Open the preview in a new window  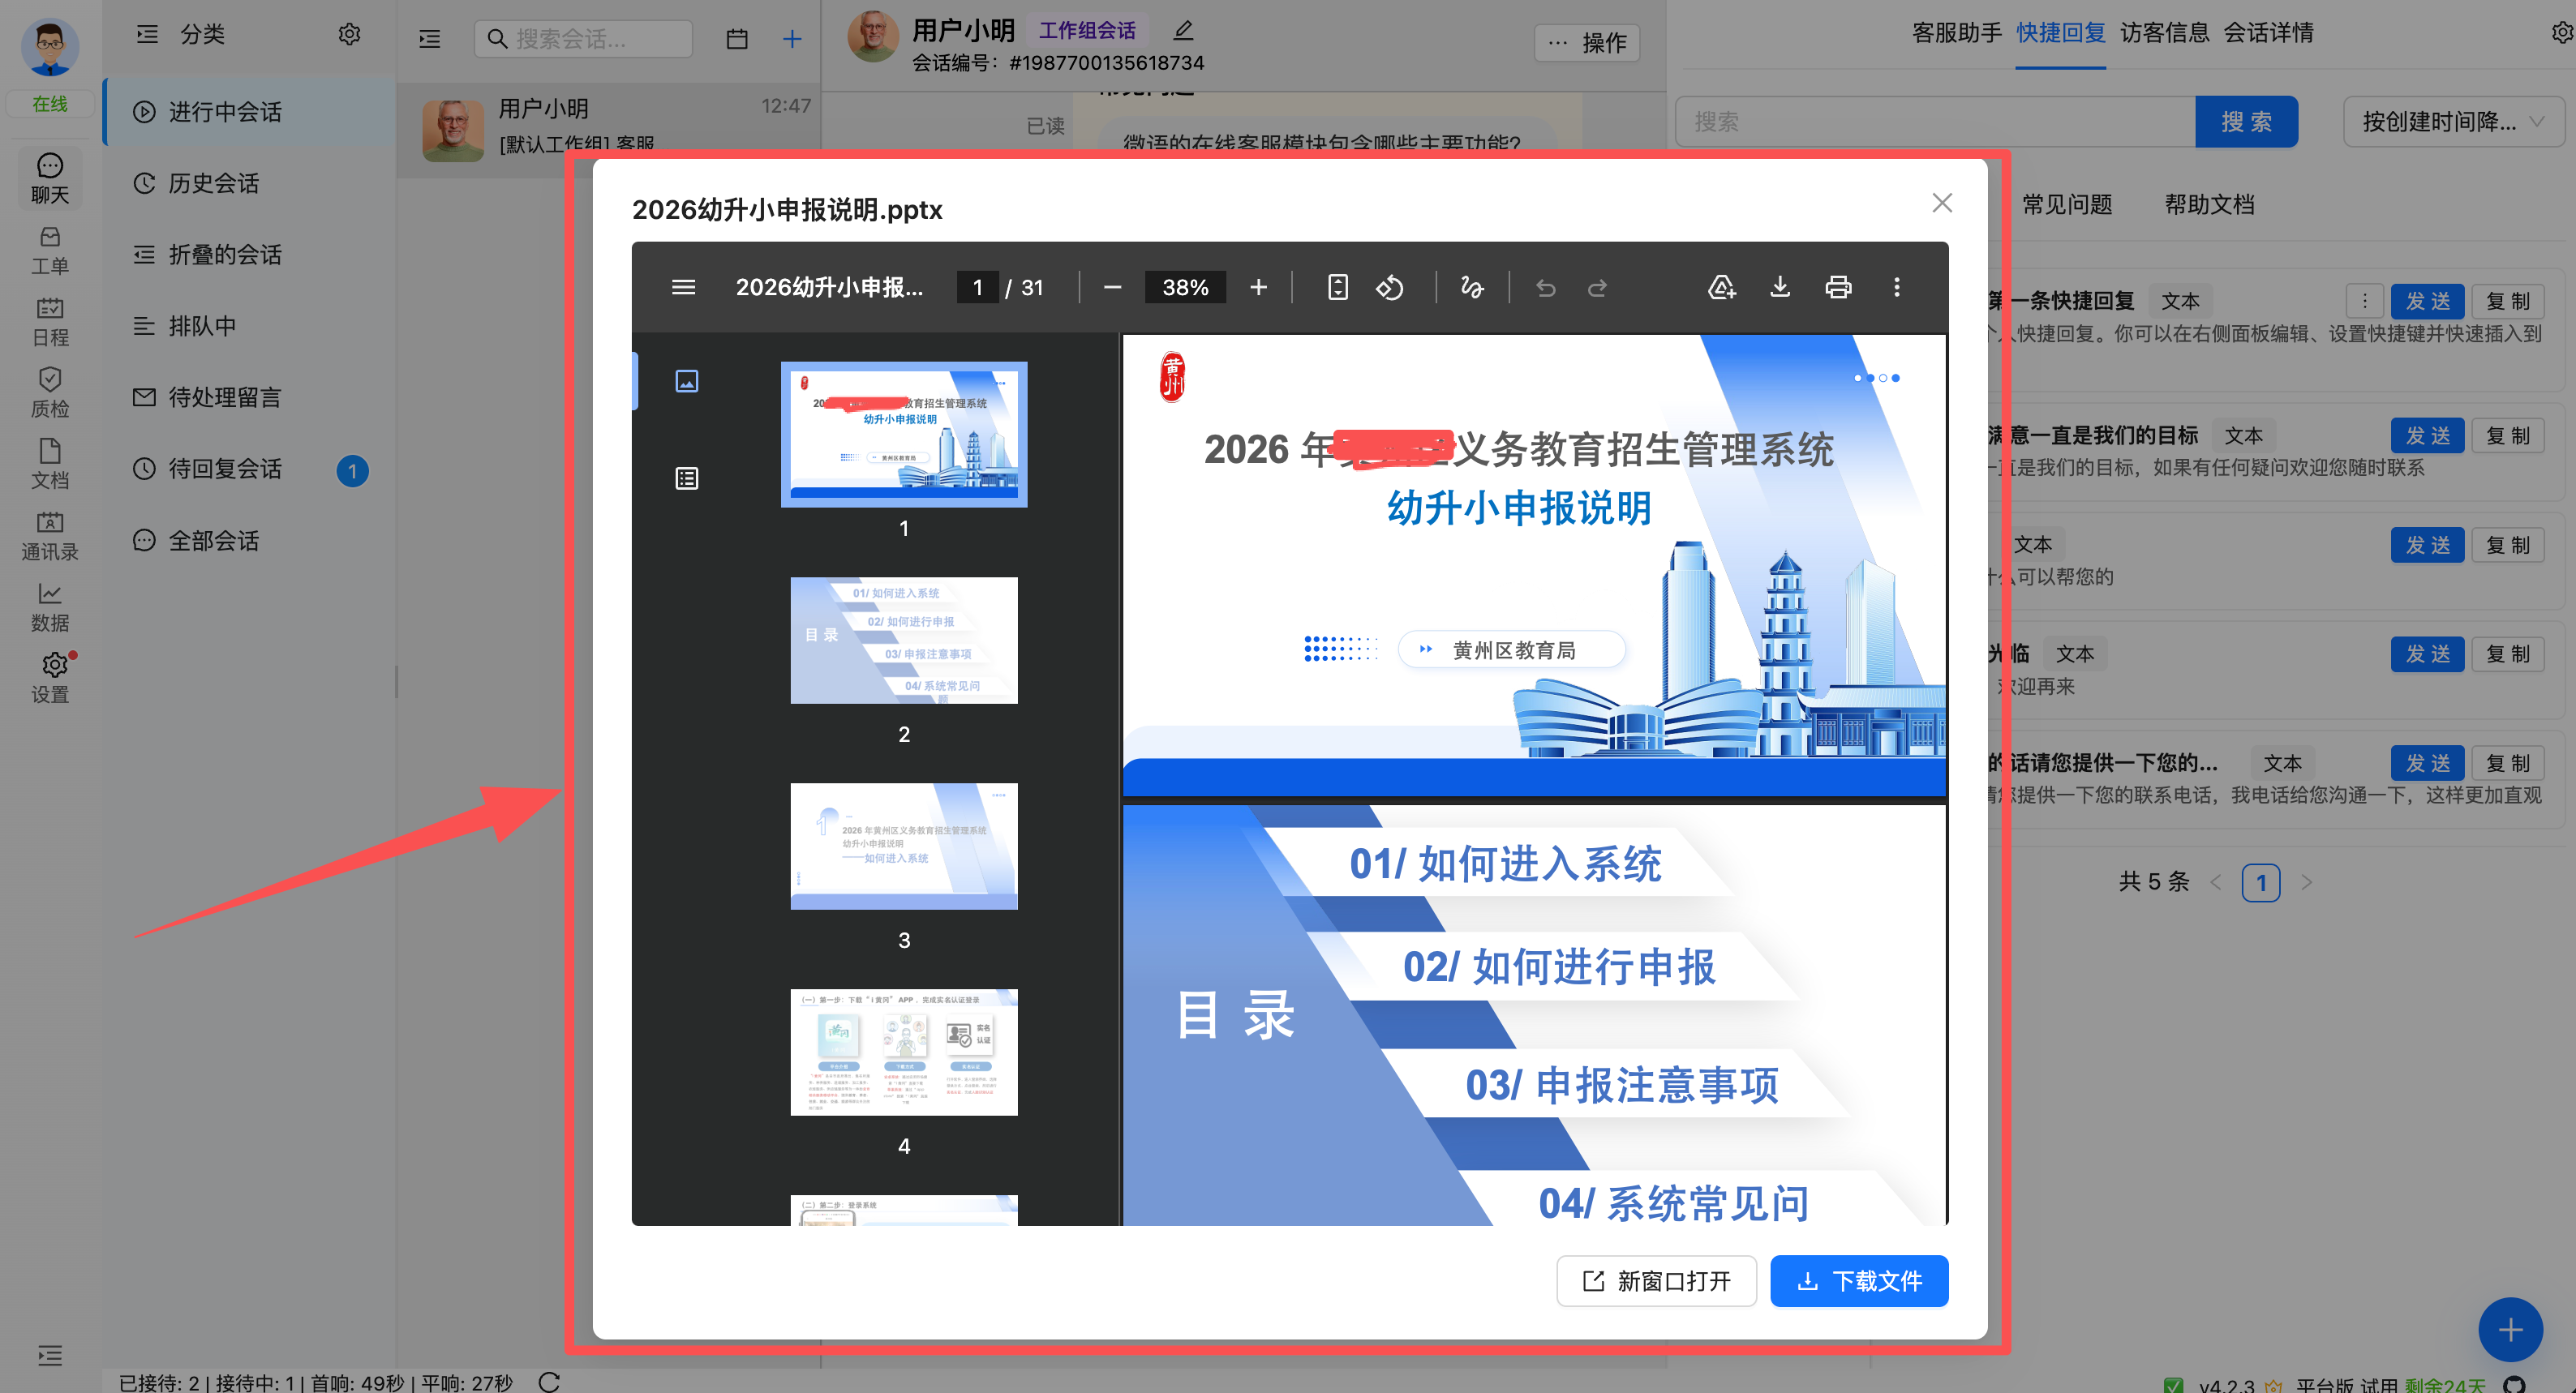click(x=1656, y=1280)
